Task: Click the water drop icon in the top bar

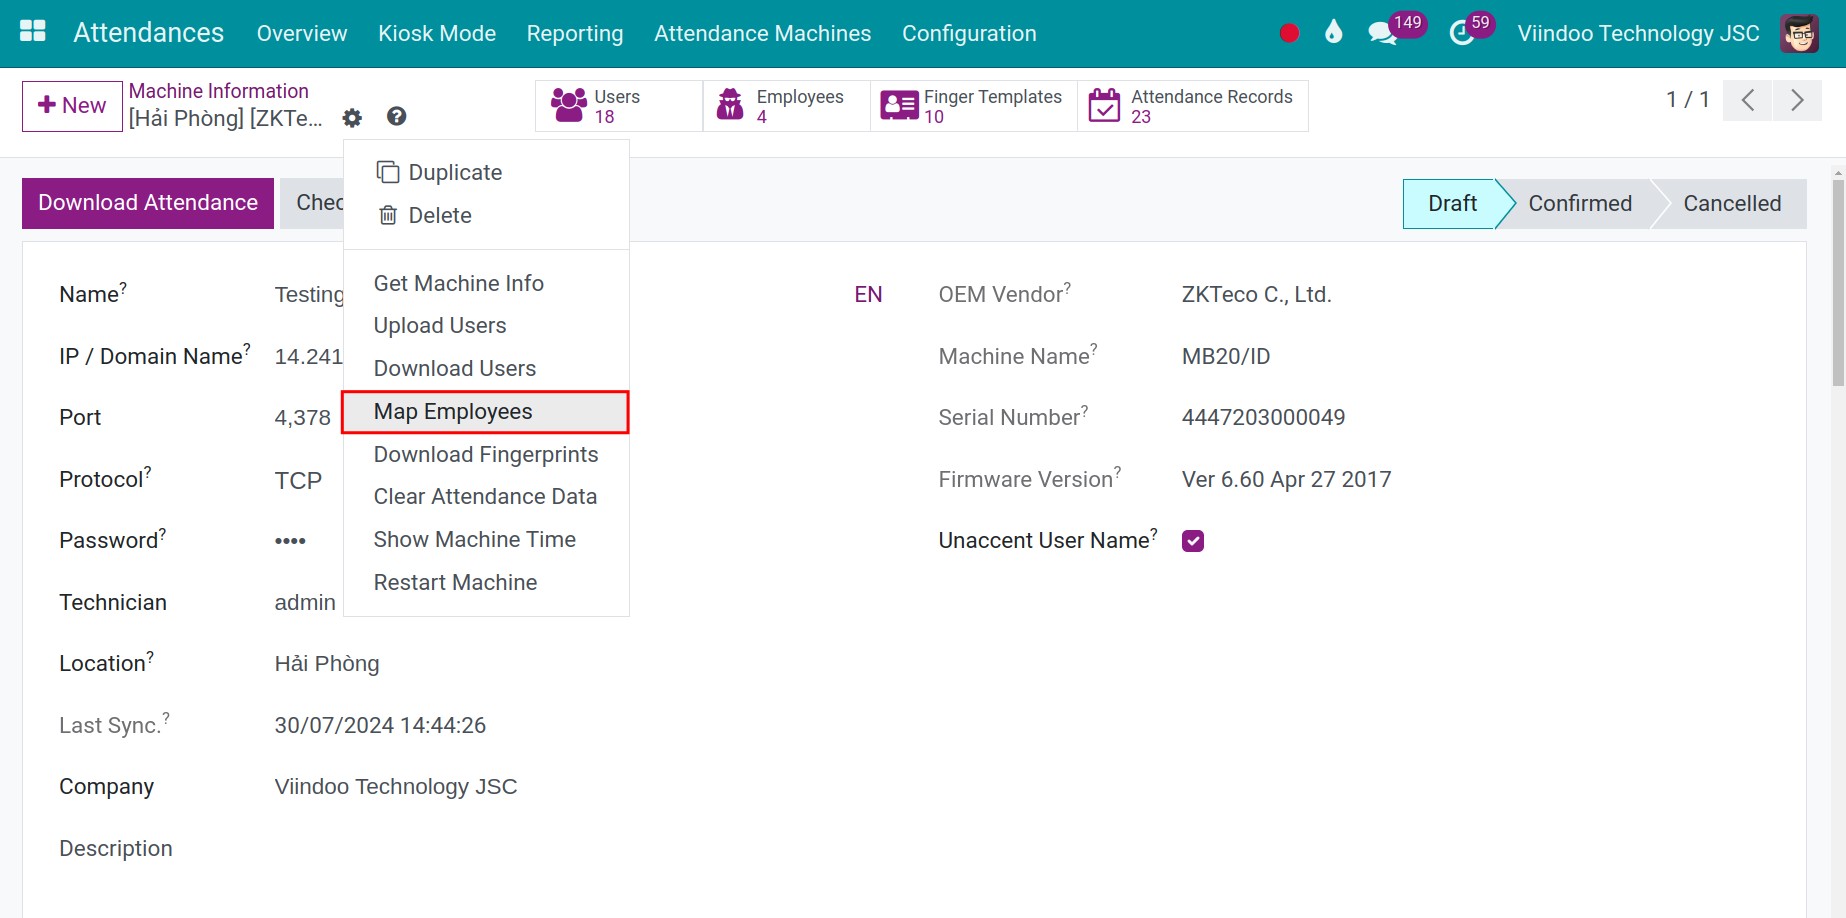Action: 1333,33
